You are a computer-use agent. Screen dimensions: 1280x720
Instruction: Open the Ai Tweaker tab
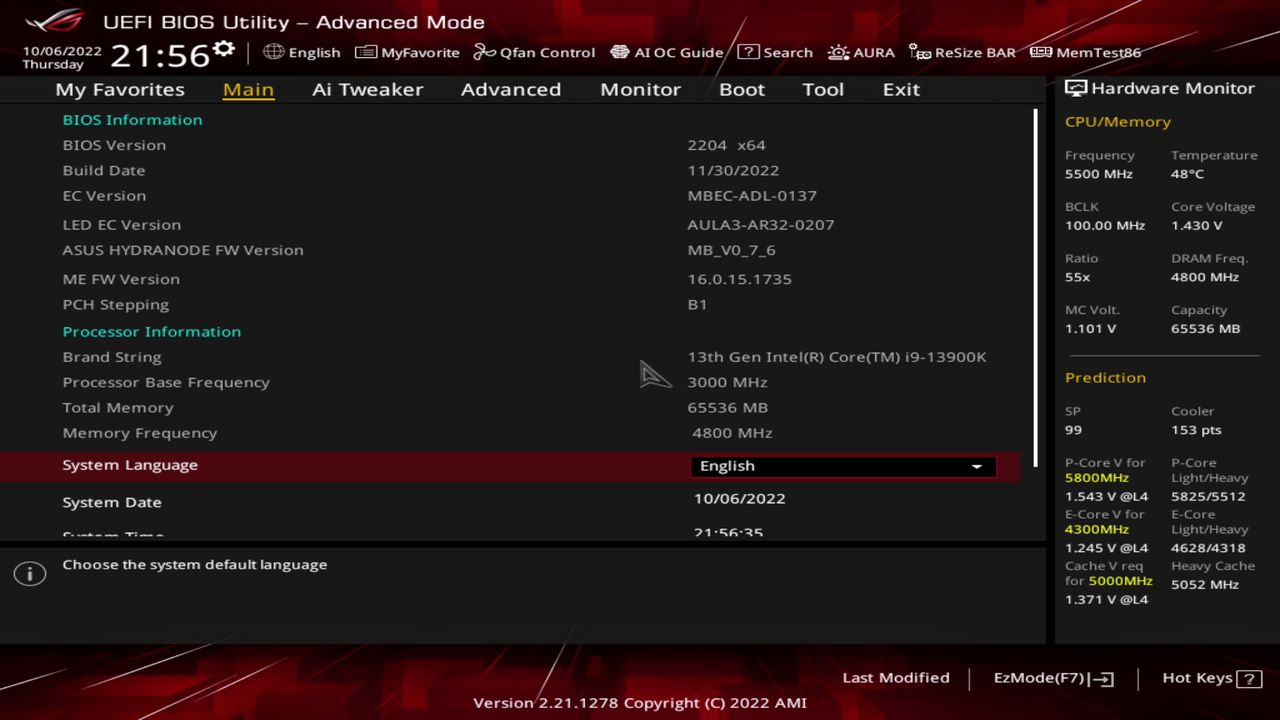tap(368, 89)
